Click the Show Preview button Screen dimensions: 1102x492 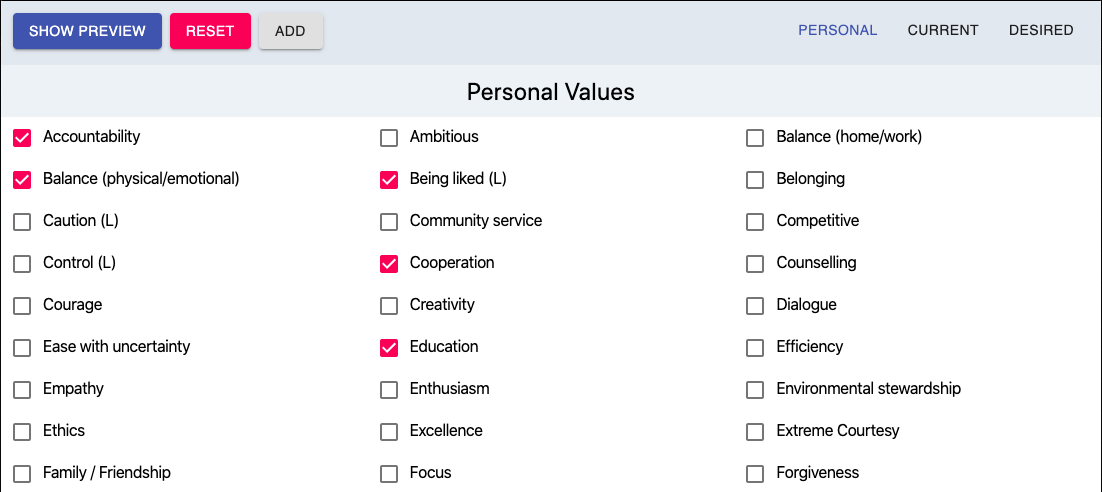(x=87, y=31)
